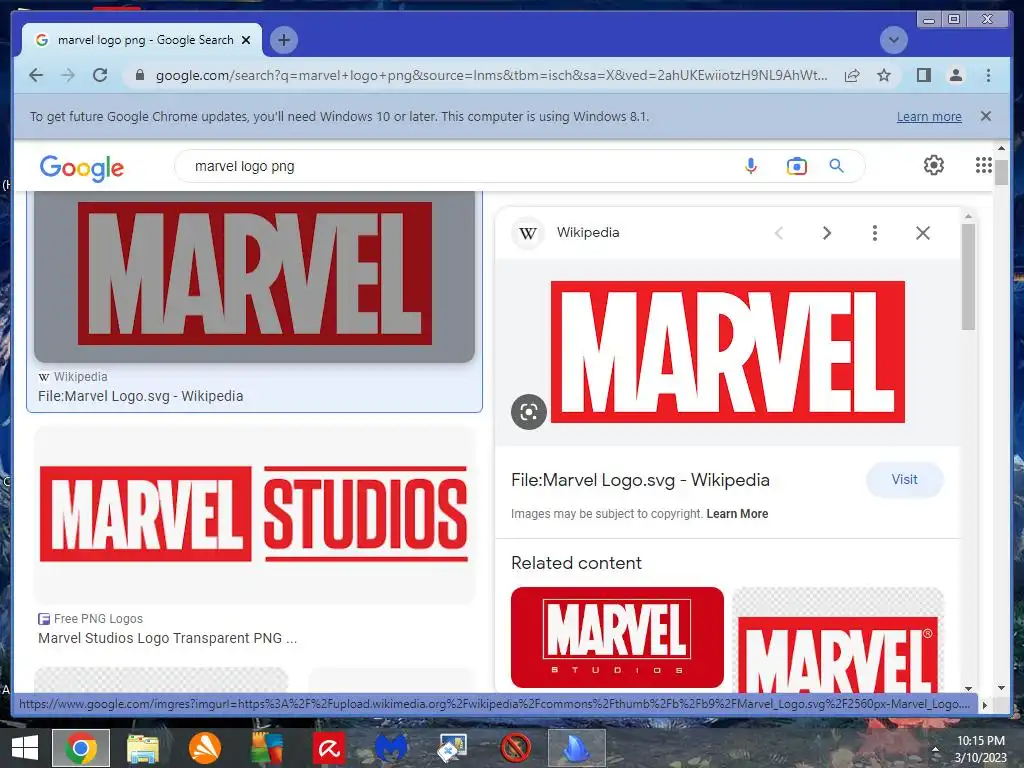The image size is (1024, 768).
Task: Open File Explorer from the taskbar
Action: (x=142, y=748)
